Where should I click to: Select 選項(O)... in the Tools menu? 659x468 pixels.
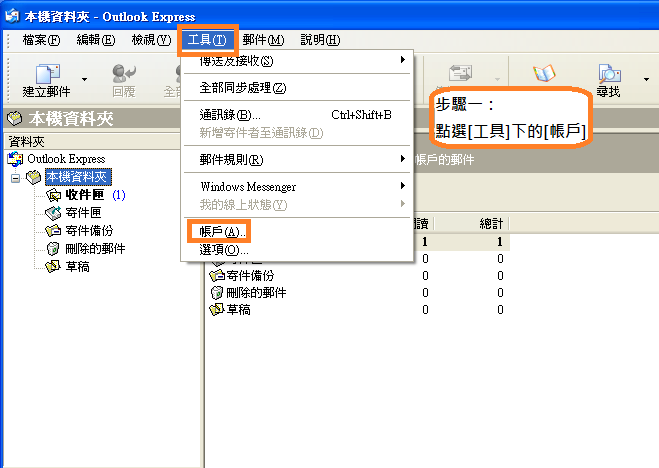pyautogui.click(x=297, y=250)
